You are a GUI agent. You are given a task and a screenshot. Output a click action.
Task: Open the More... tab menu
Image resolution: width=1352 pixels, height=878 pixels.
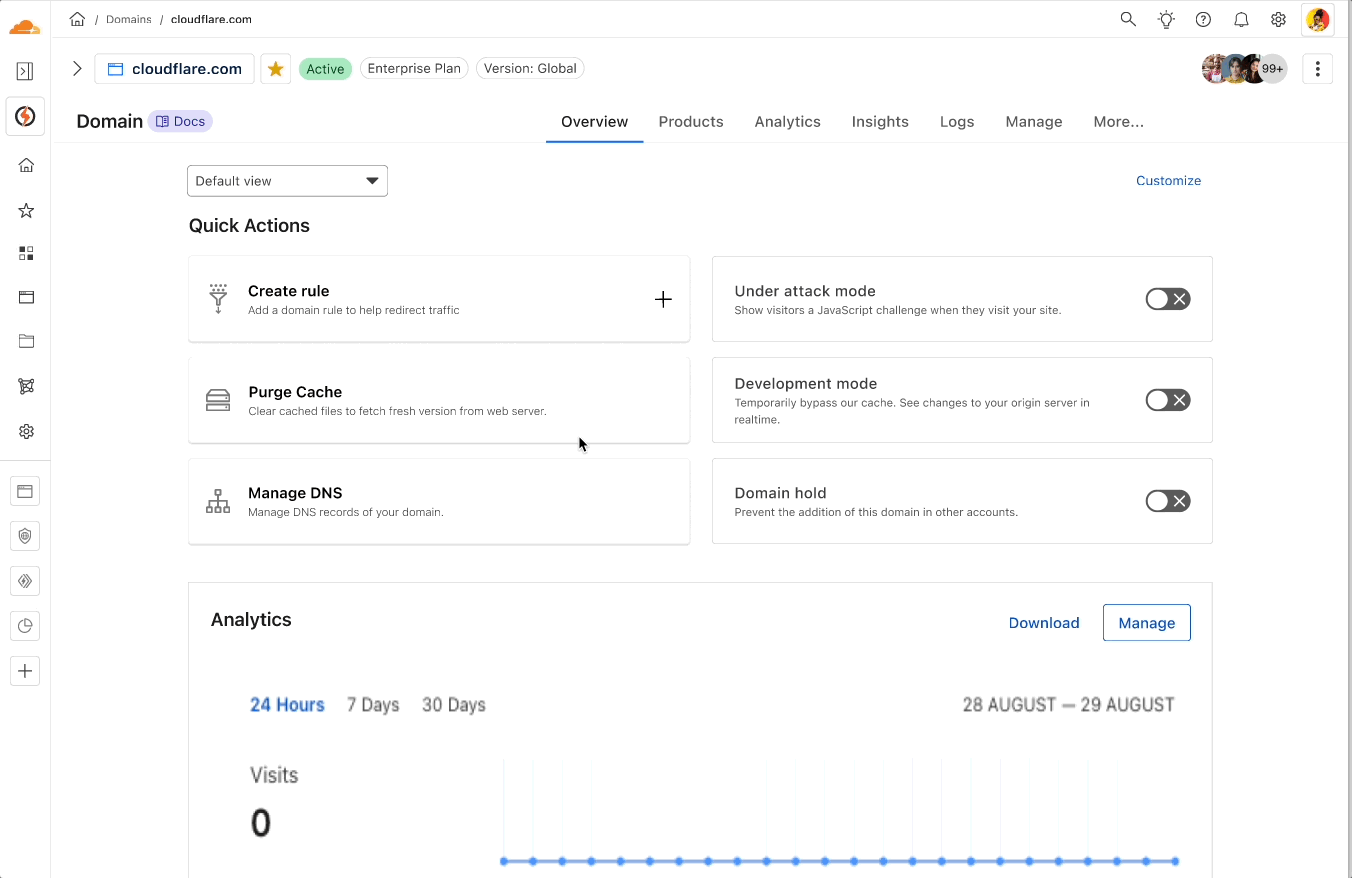[x=1118, y=122]
